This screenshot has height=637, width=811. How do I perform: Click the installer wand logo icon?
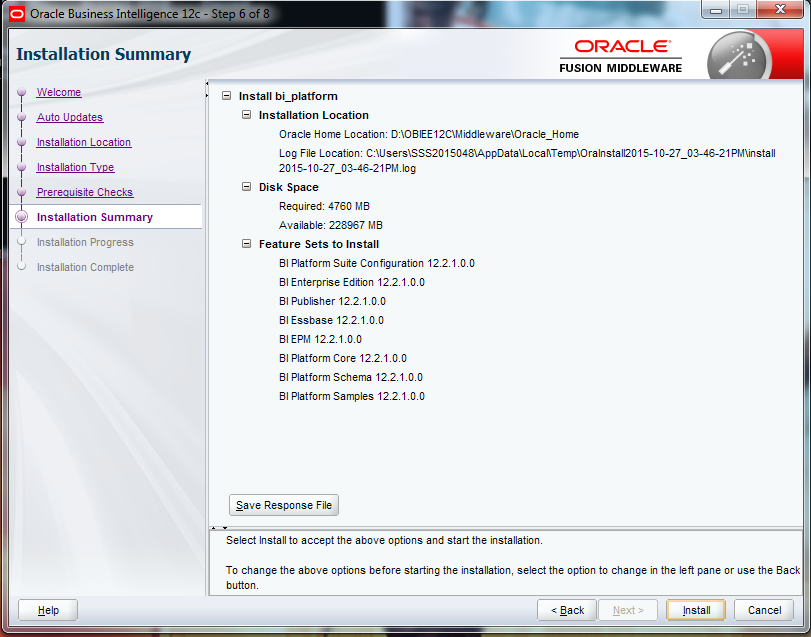click(739, 56)
